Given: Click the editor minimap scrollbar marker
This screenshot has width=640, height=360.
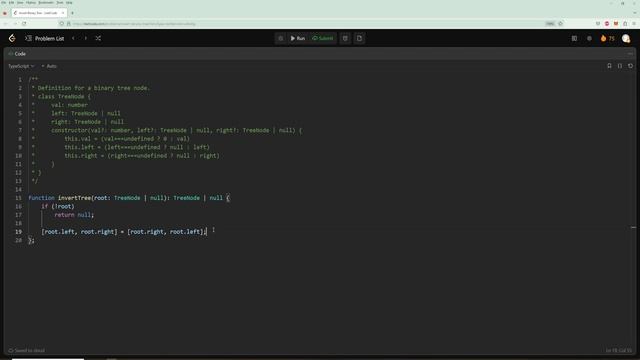Looking at the screenshot, I should (x=633, y=227).
